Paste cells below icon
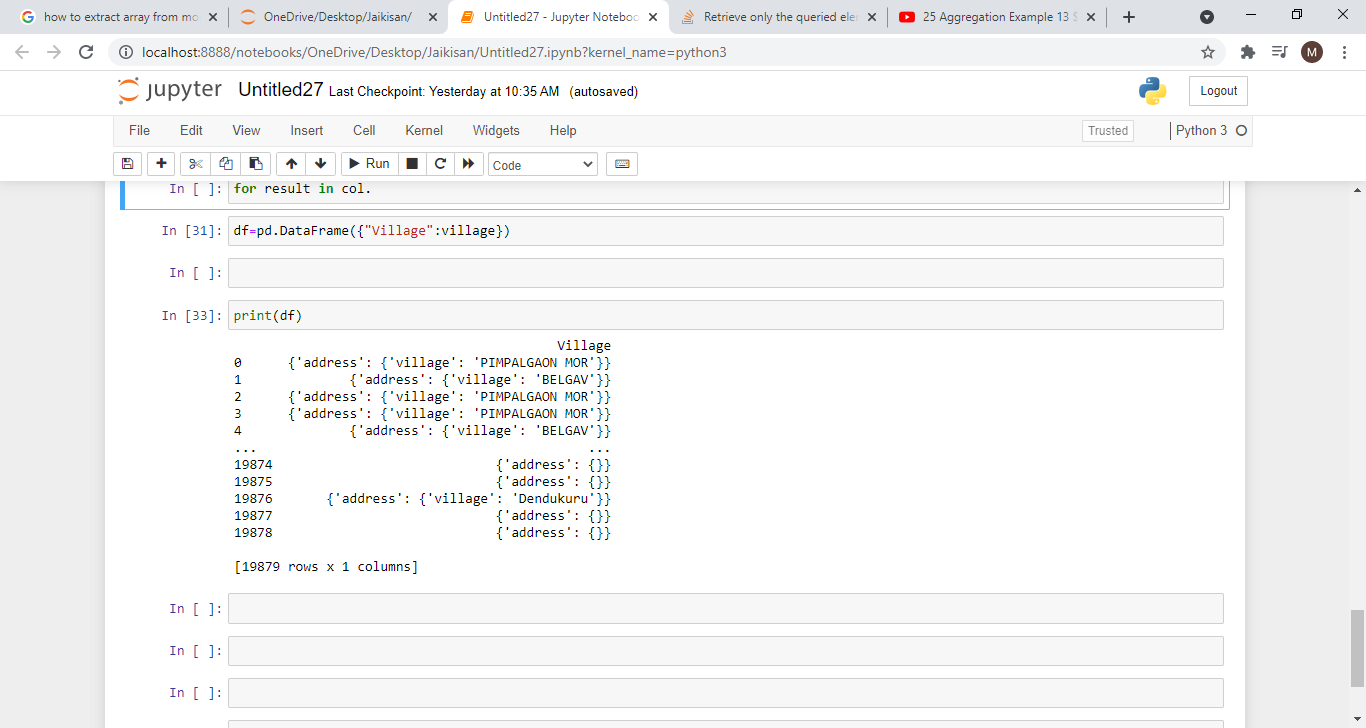 (x=256, y=164)
